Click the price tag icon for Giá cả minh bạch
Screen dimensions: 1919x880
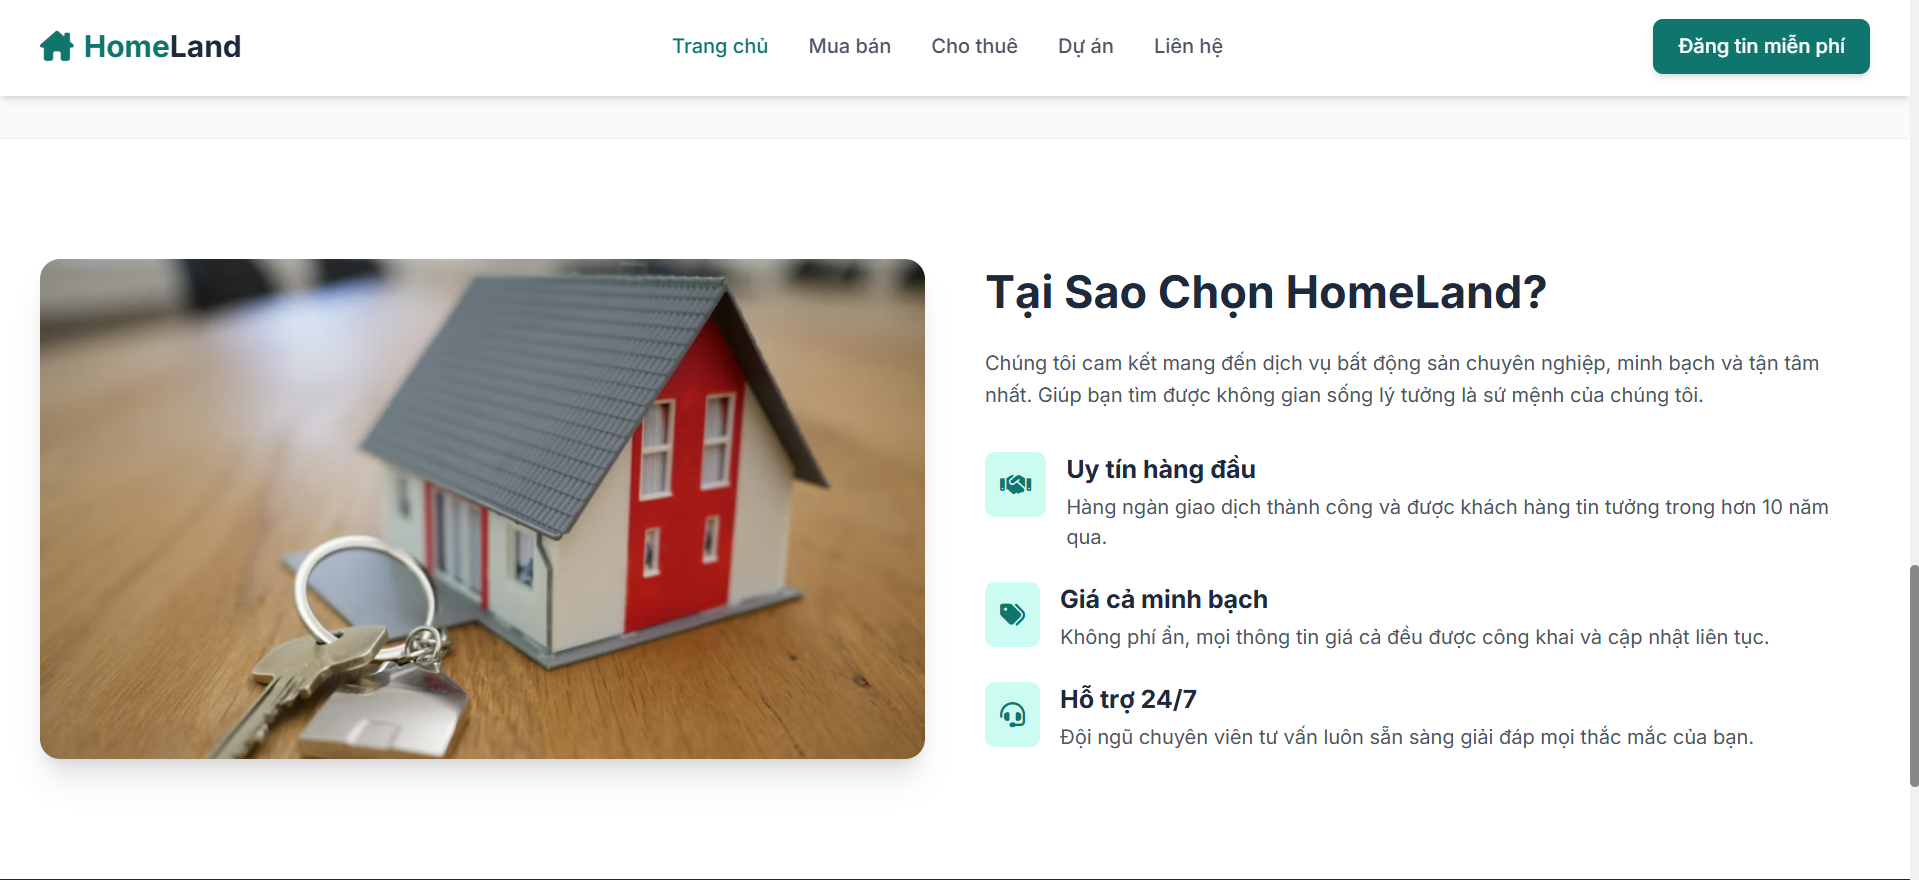pyautogui.click(x=1012, y=614)
